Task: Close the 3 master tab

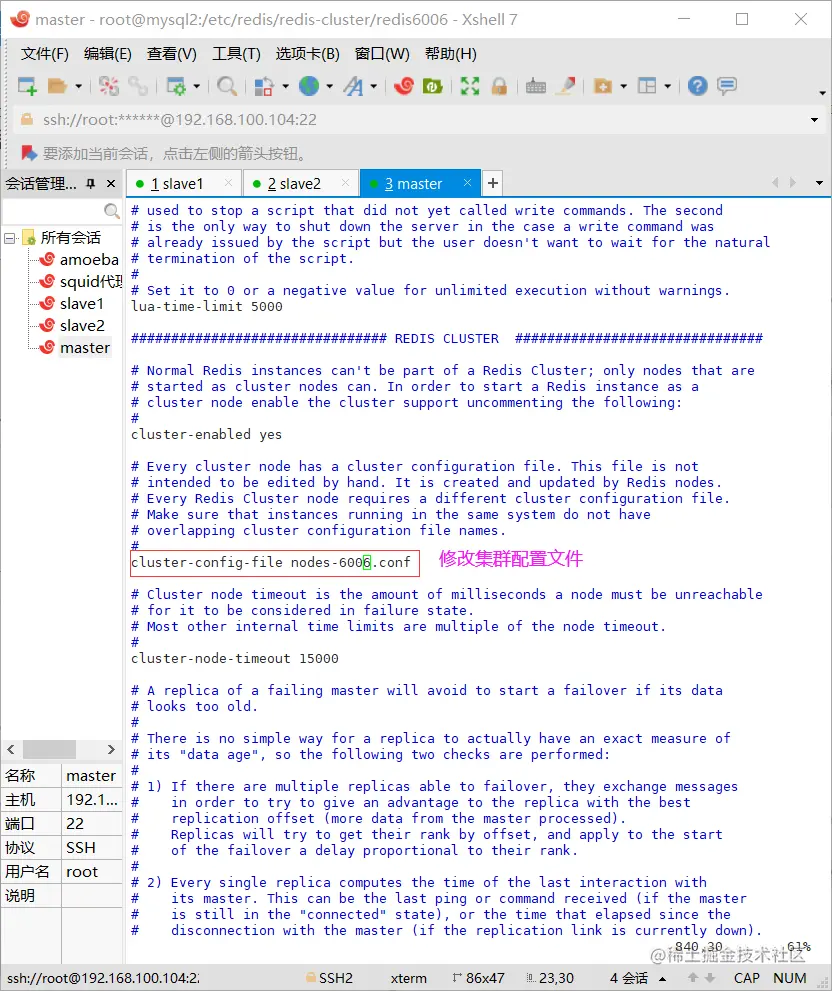Action: coord(467,183)
